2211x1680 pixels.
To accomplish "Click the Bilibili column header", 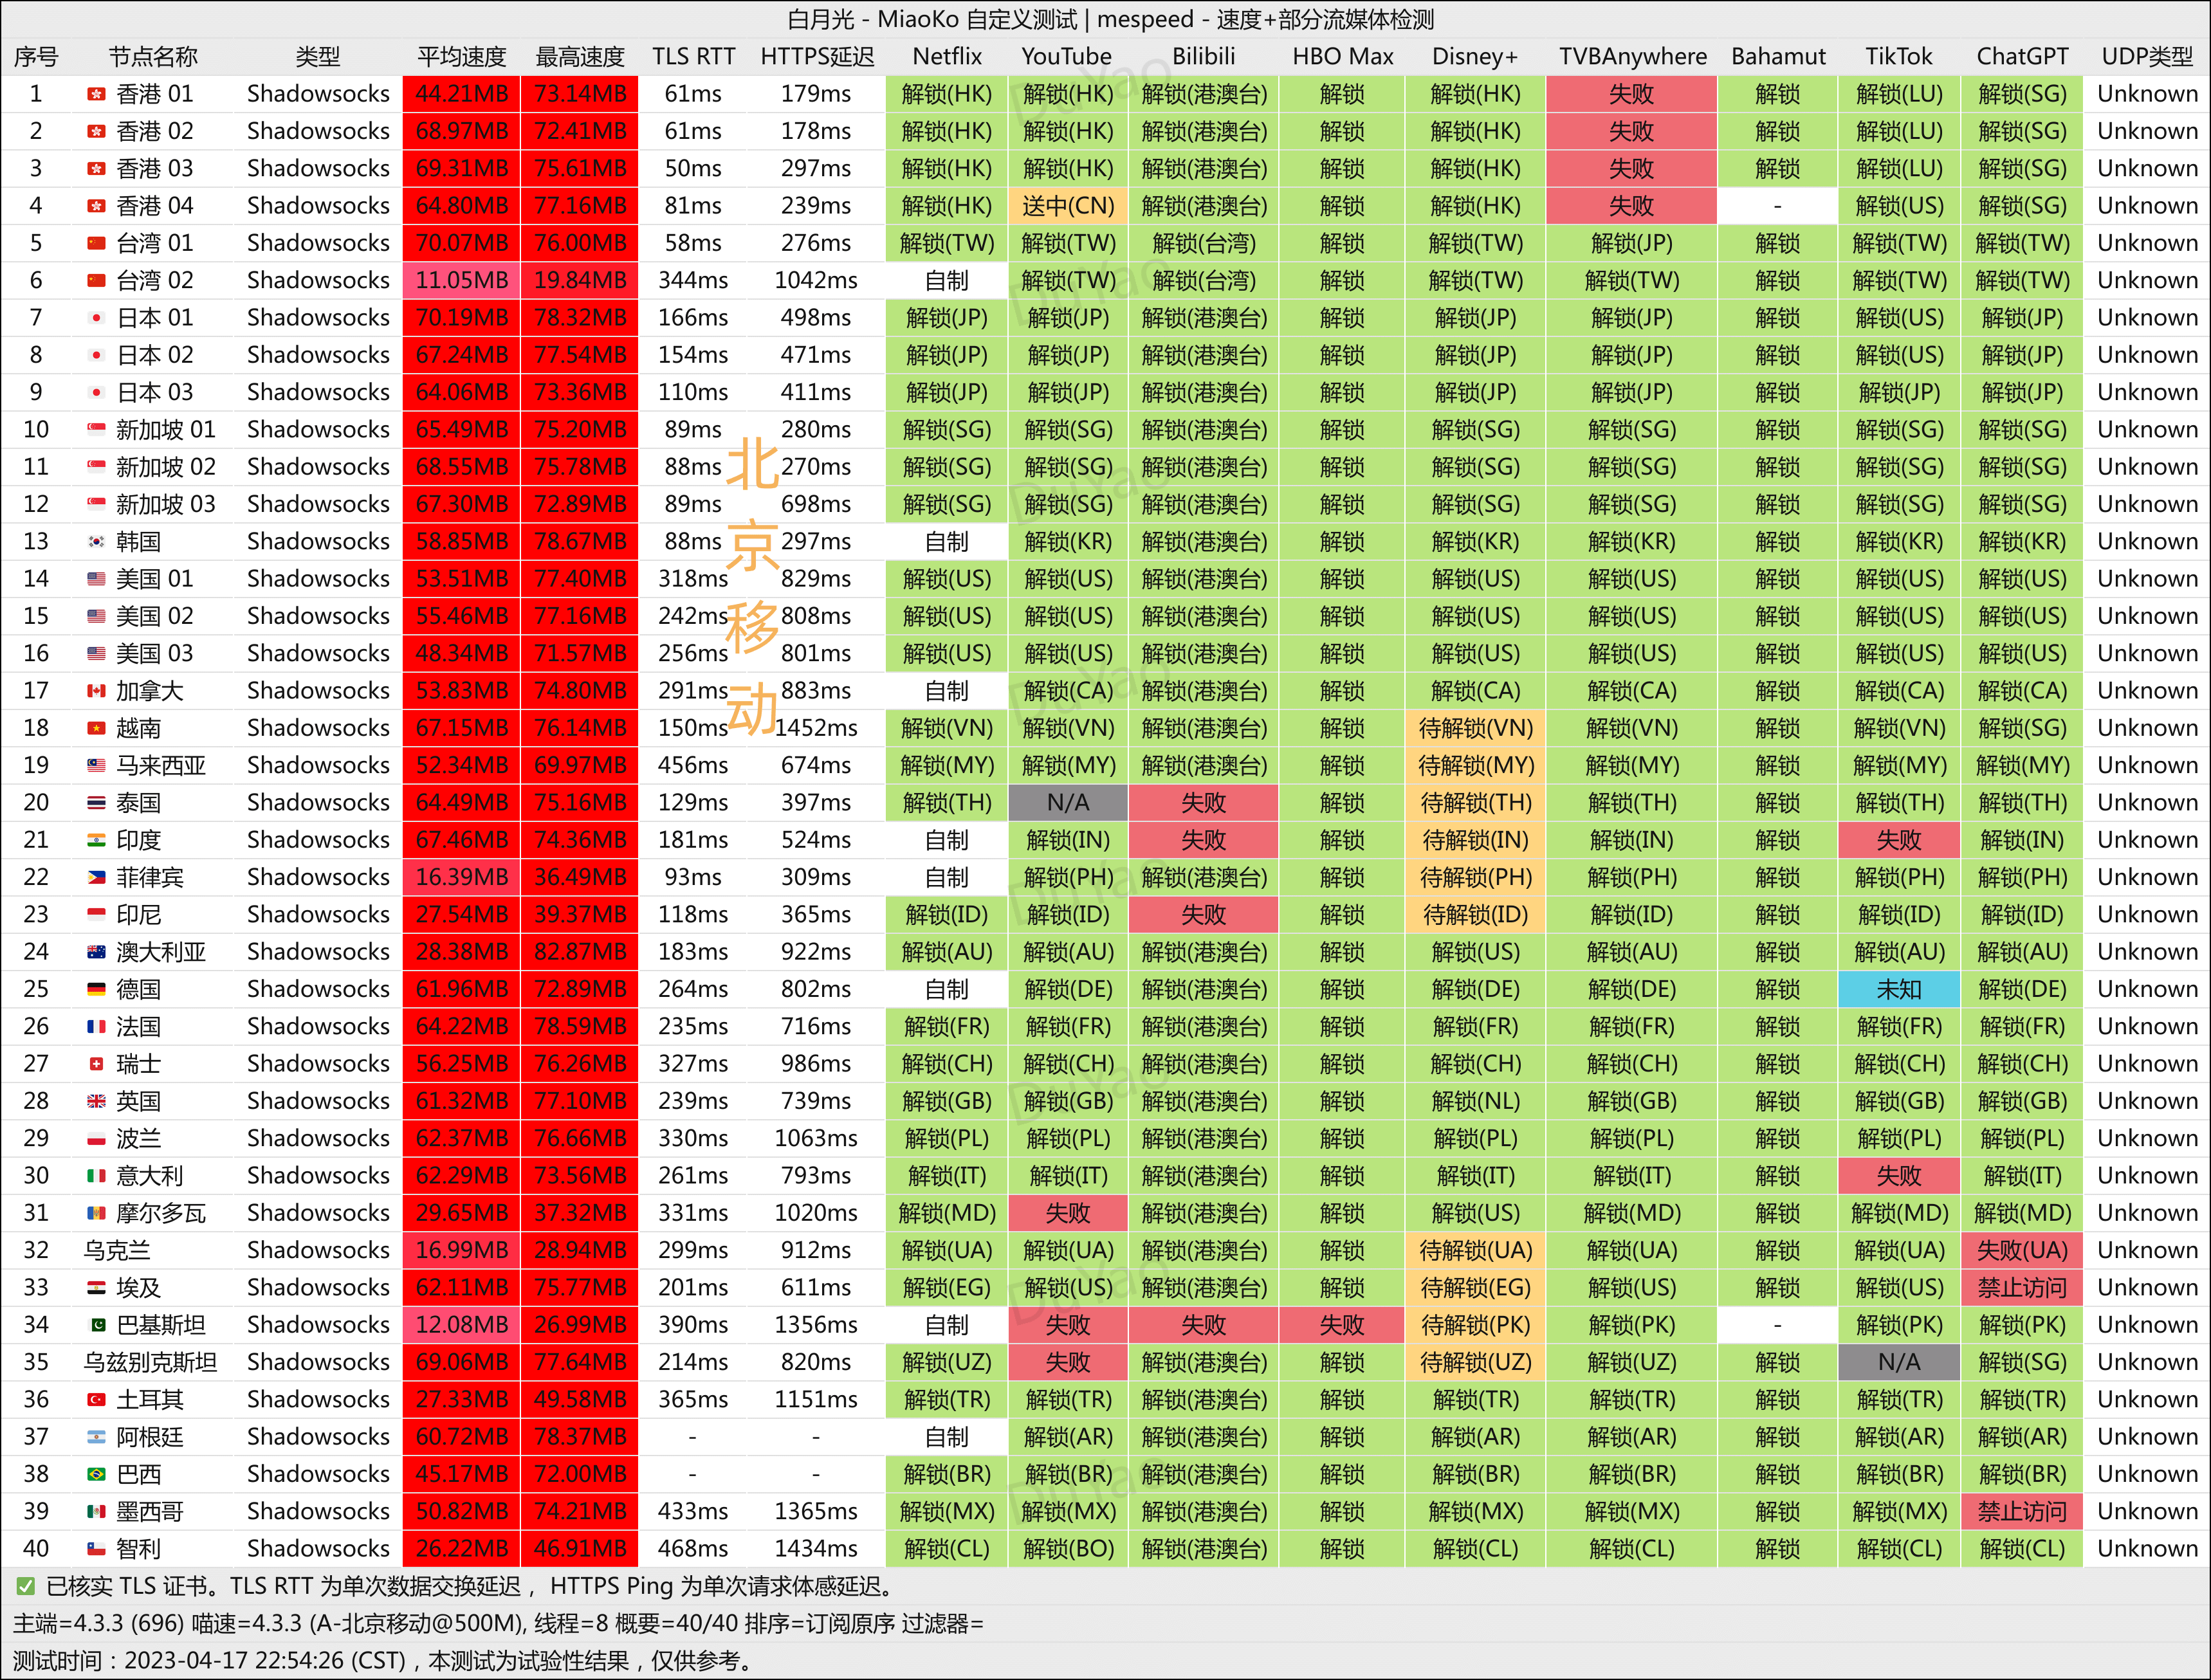I will point(1204,56).
